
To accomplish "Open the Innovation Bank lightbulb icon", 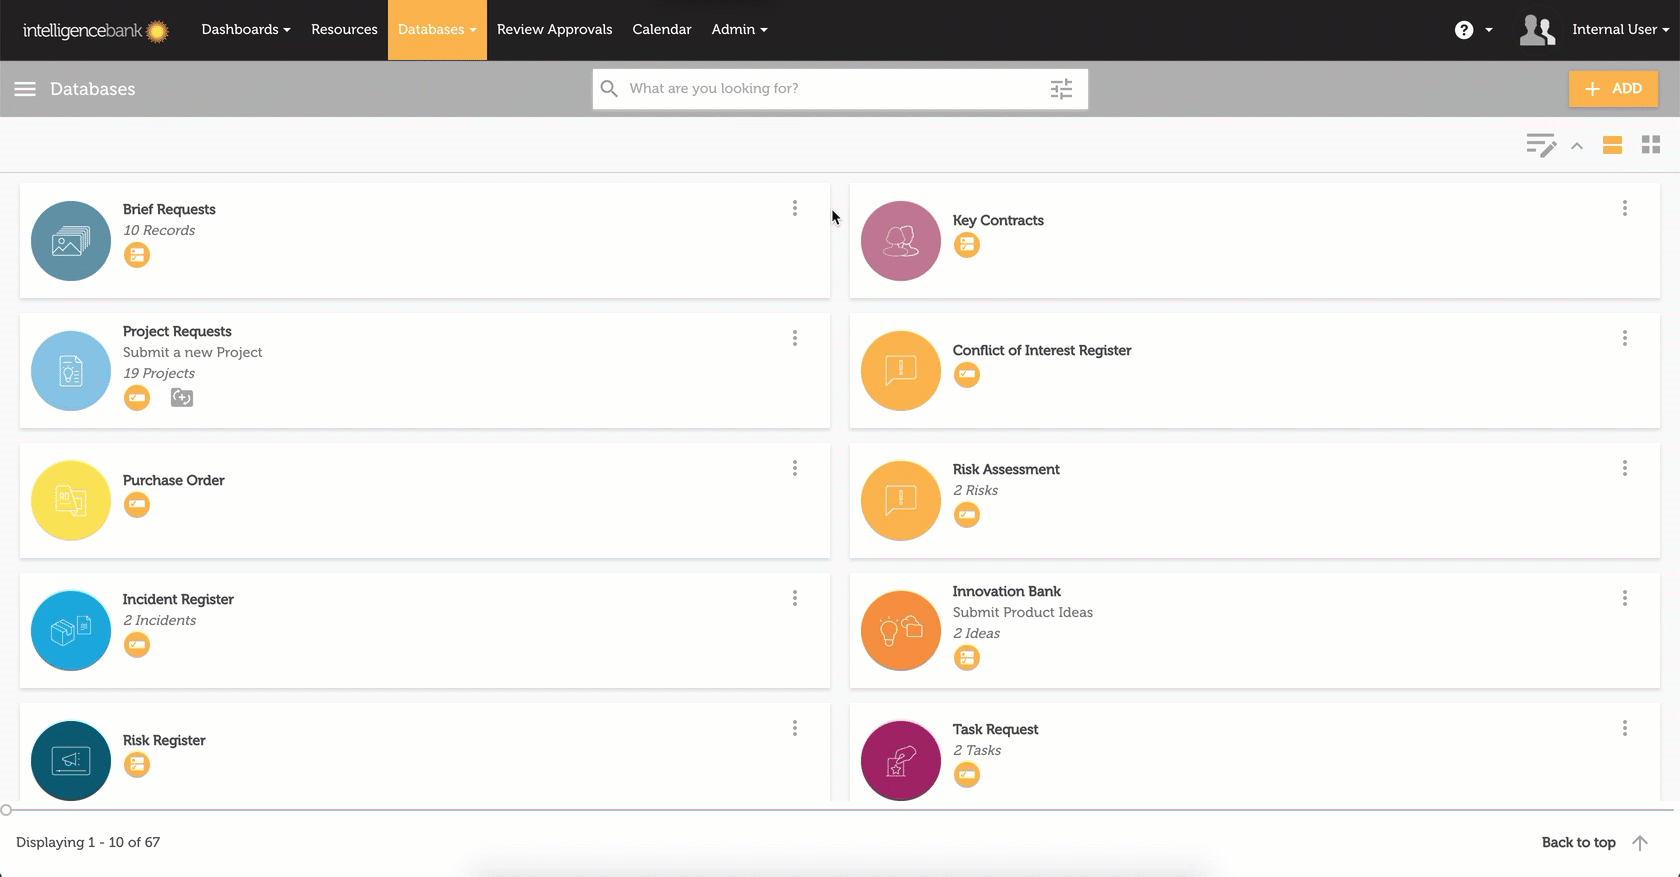I will point(900,631).
